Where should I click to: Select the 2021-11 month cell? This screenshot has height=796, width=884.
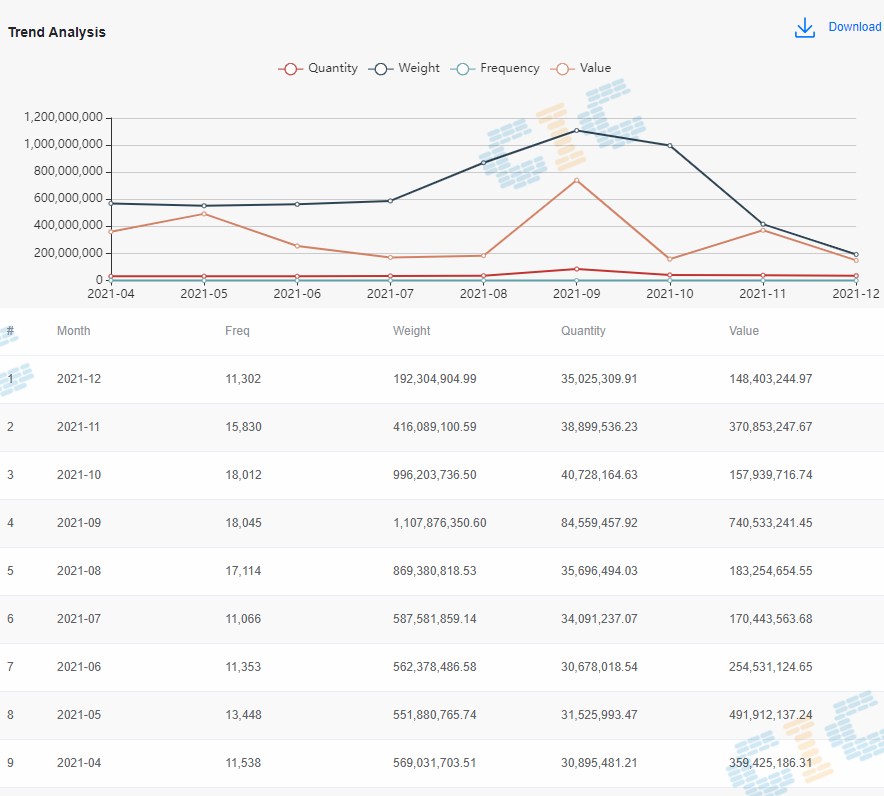(x=79, y=427)
